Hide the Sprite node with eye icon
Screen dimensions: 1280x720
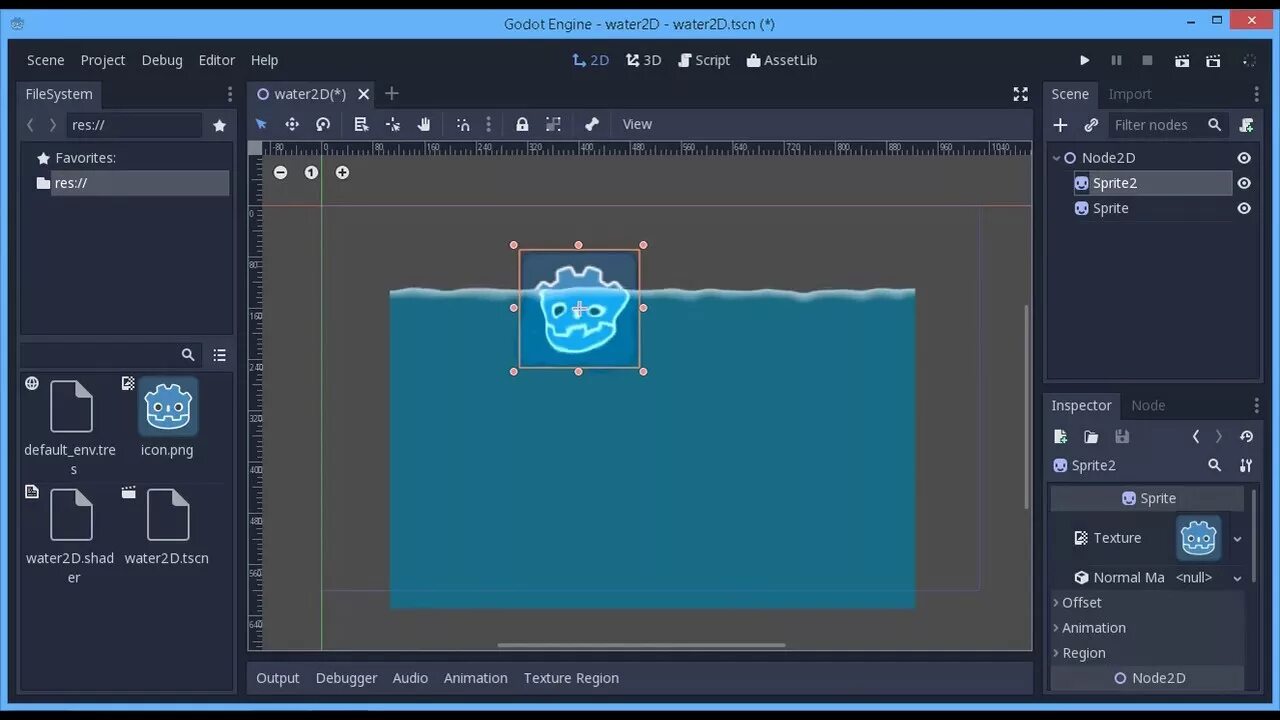pyautogui.click(x=1244, y=208)
